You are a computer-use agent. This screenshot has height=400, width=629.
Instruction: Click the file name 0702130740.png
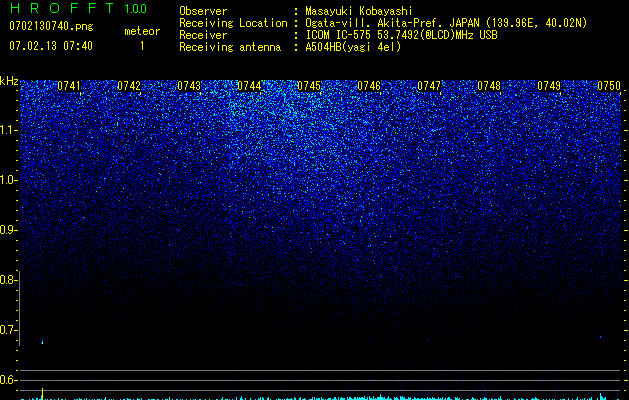point(51,26)
